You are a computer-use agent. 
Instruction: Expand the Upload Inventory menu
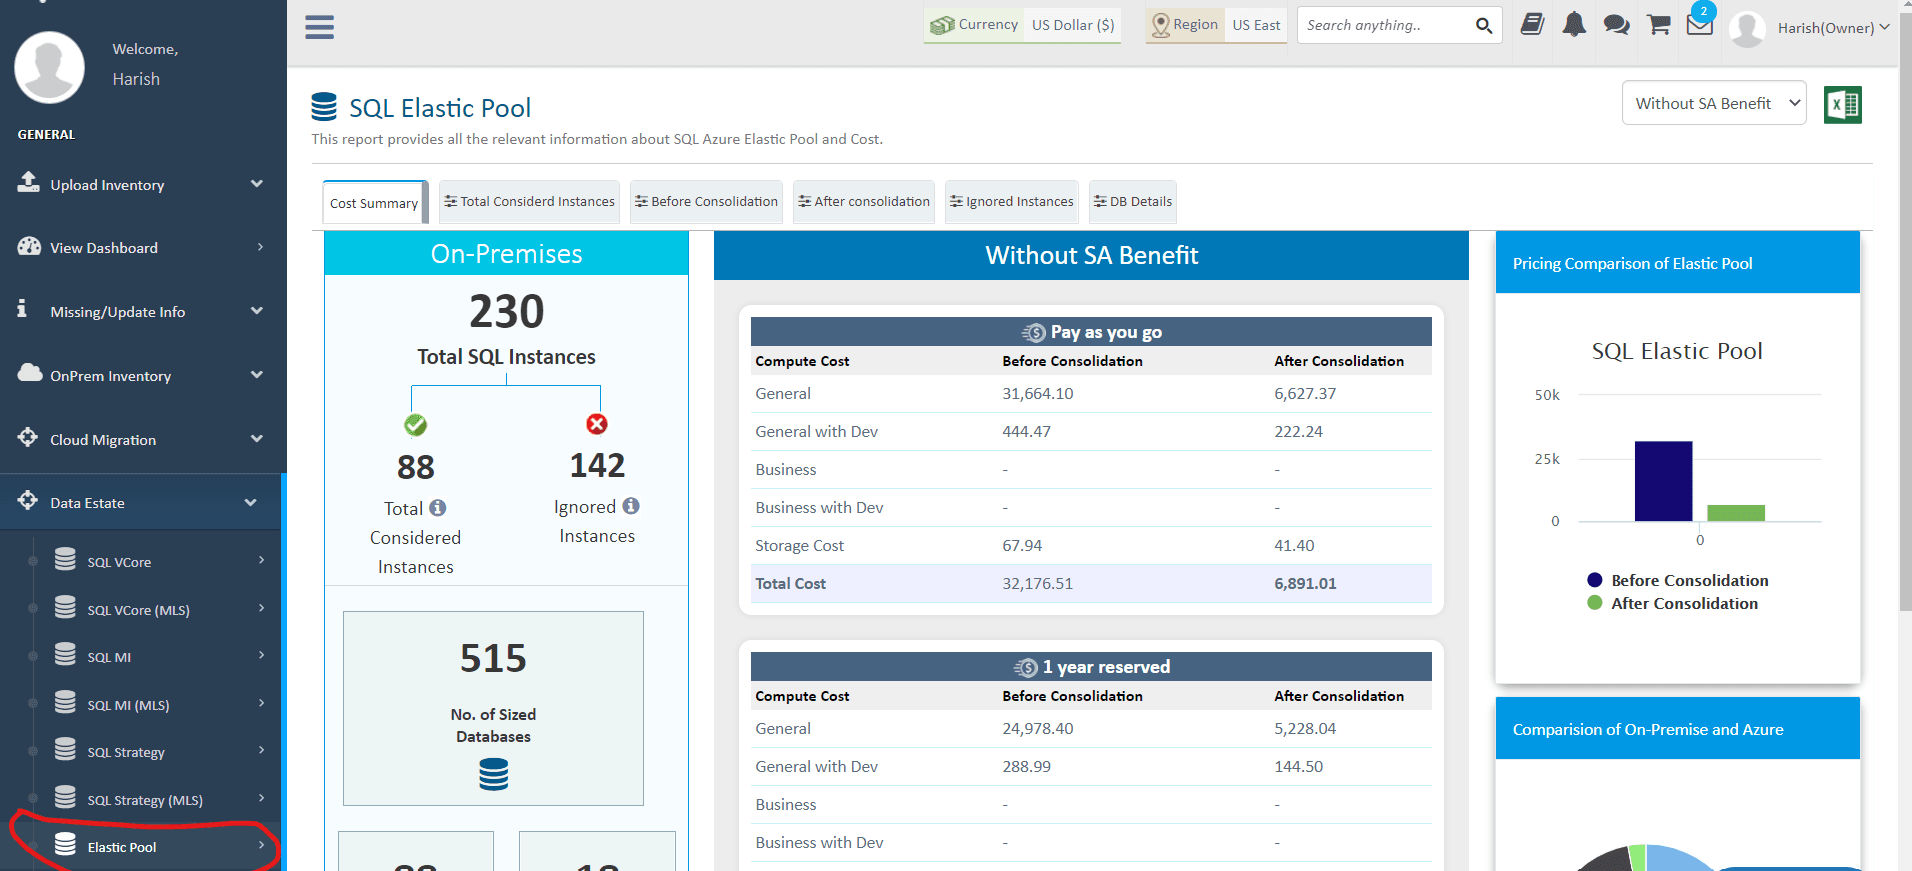point(143,185)
